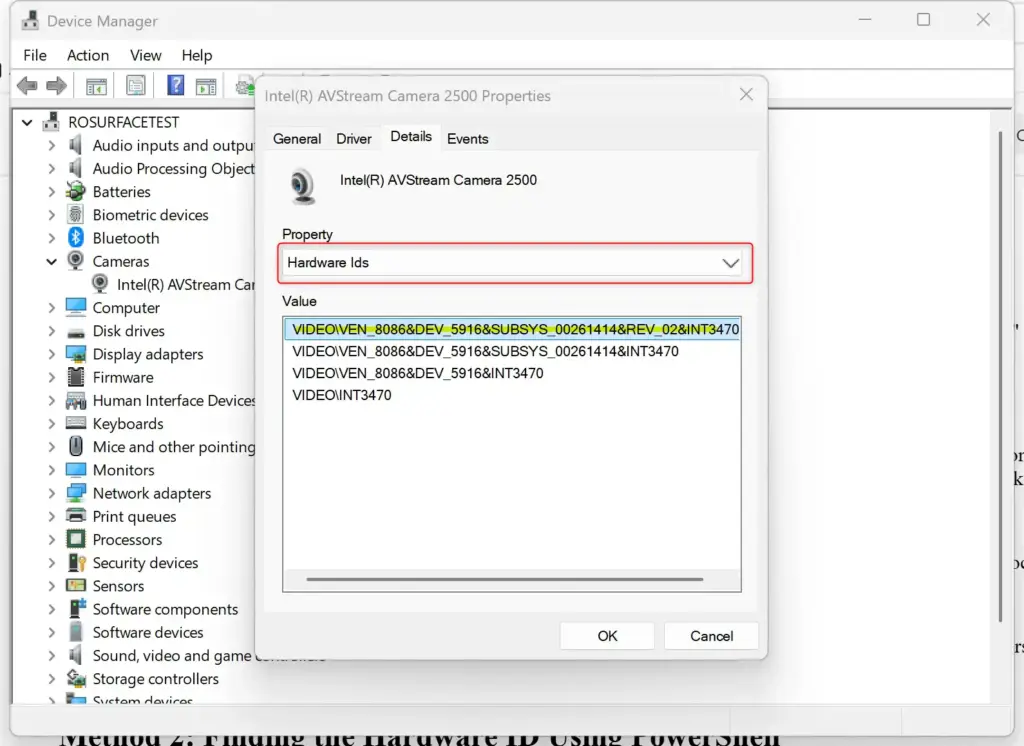This screenshot has height=746, width=1024.
Task: Click the Processors icon
Action: point(76,539)
